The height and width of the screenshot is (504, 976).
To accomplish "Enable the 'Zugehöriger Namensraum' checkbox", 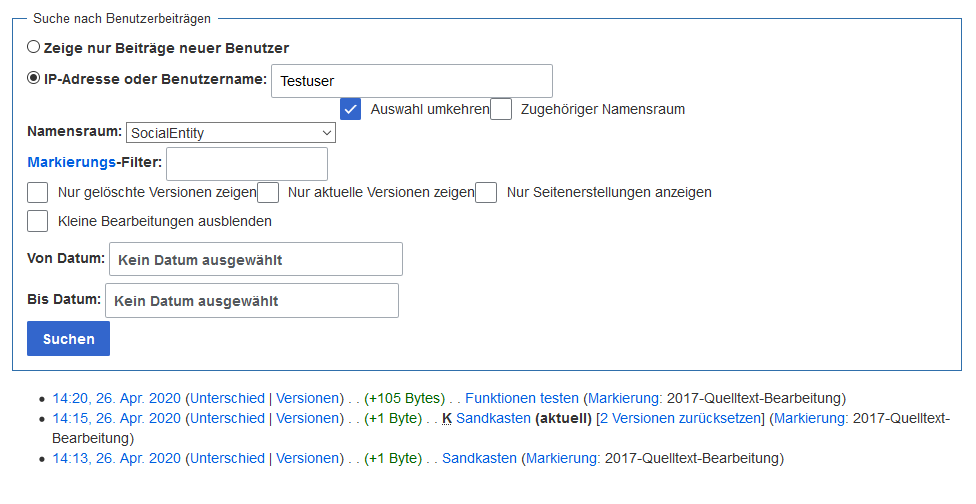I will (x=501, y=109).
